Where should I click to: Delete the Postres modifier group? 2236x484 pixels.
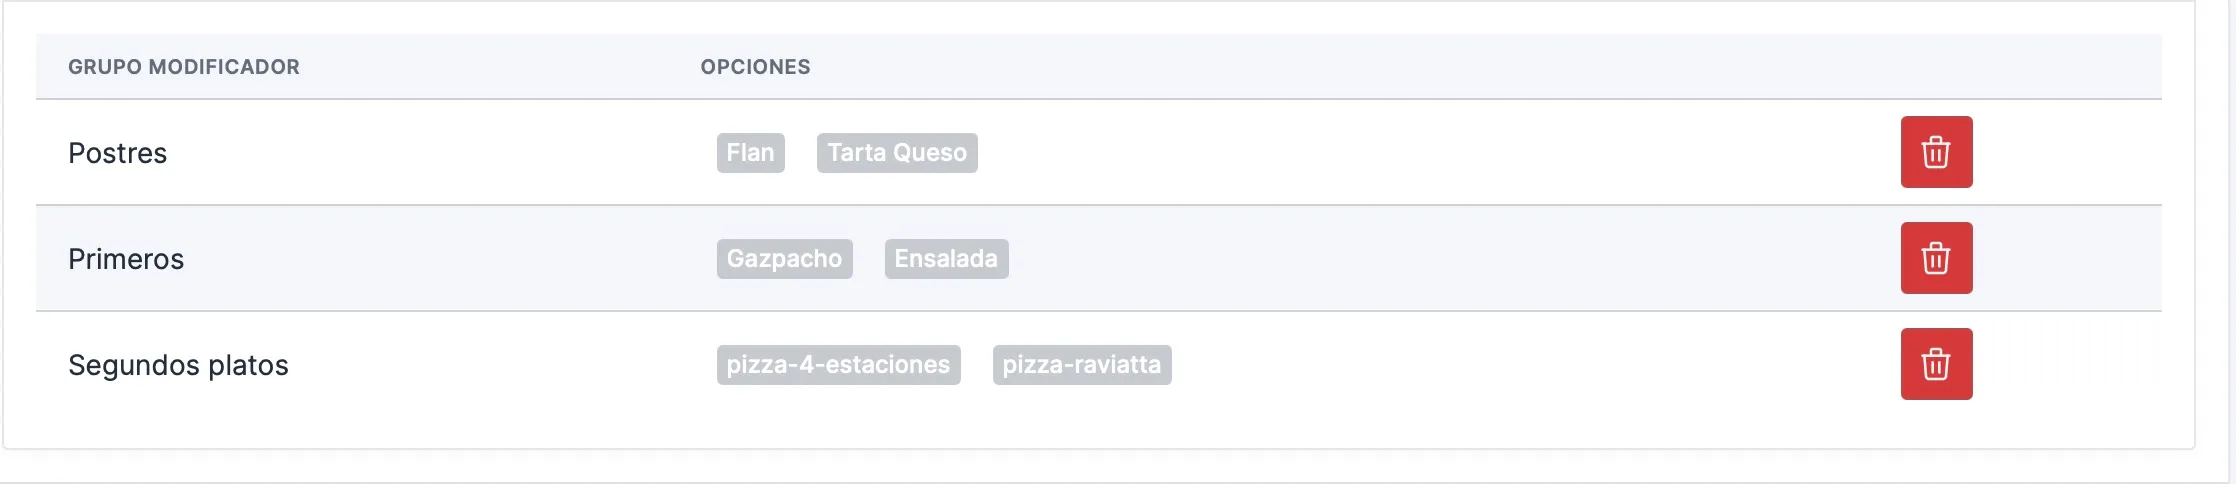coord(1936,152)
